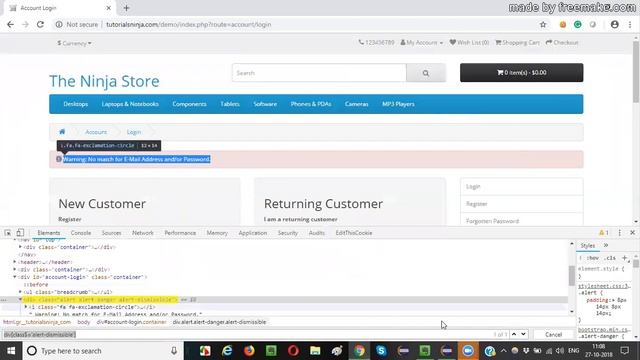Add a new style rule with plus icon
640x360 pixels.
pyautogui.click(x=624, y=258)
